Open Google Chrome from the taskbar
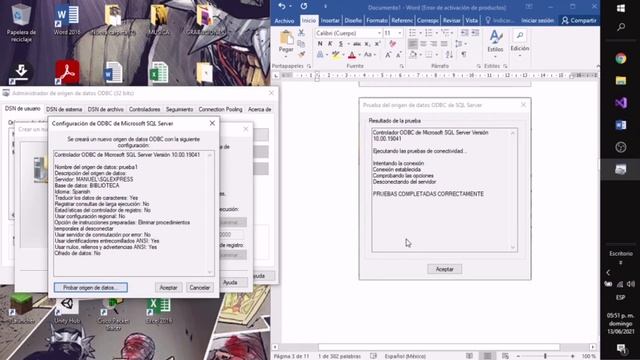 click(x=621, y=59)
